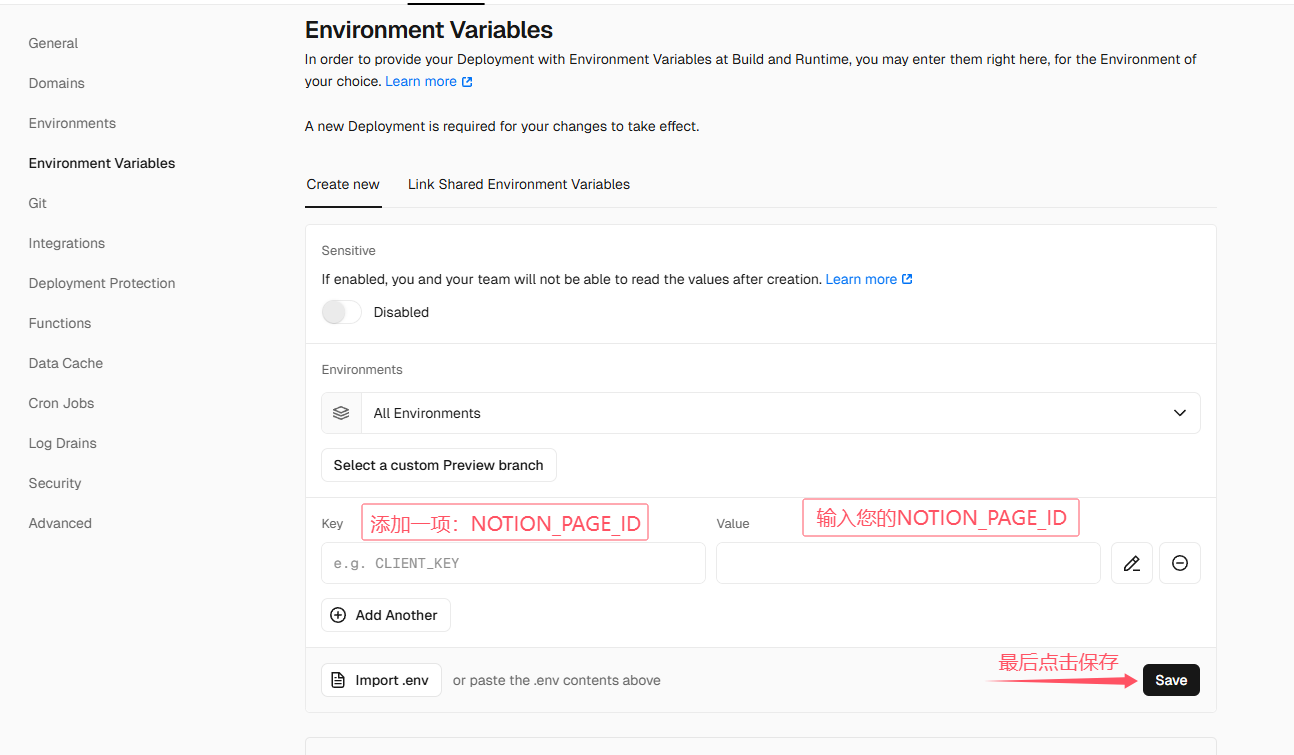Select the Create new tab

(x=343, y=184)
